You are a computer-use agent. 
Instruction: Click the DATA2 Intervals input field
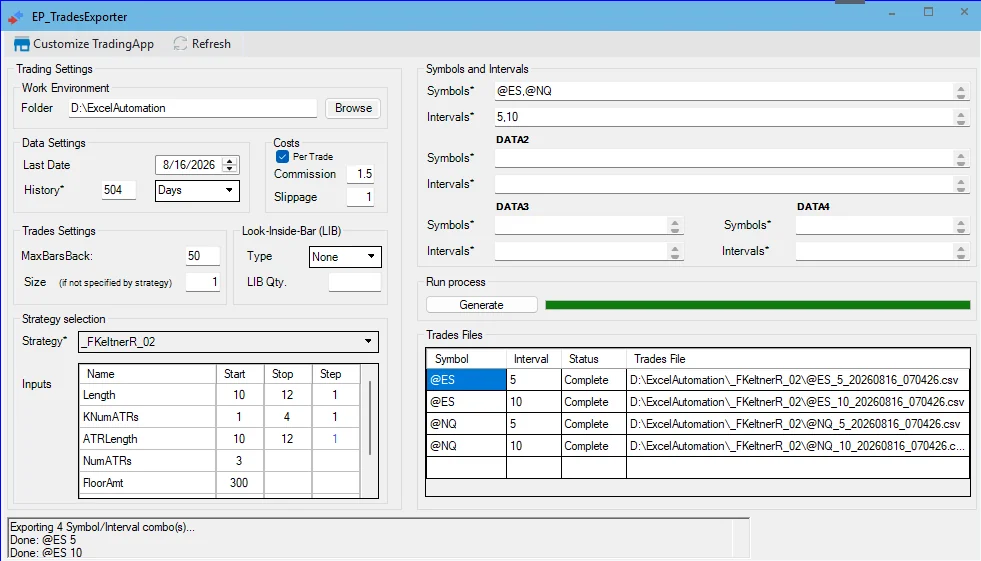click(x=724, y=184)
